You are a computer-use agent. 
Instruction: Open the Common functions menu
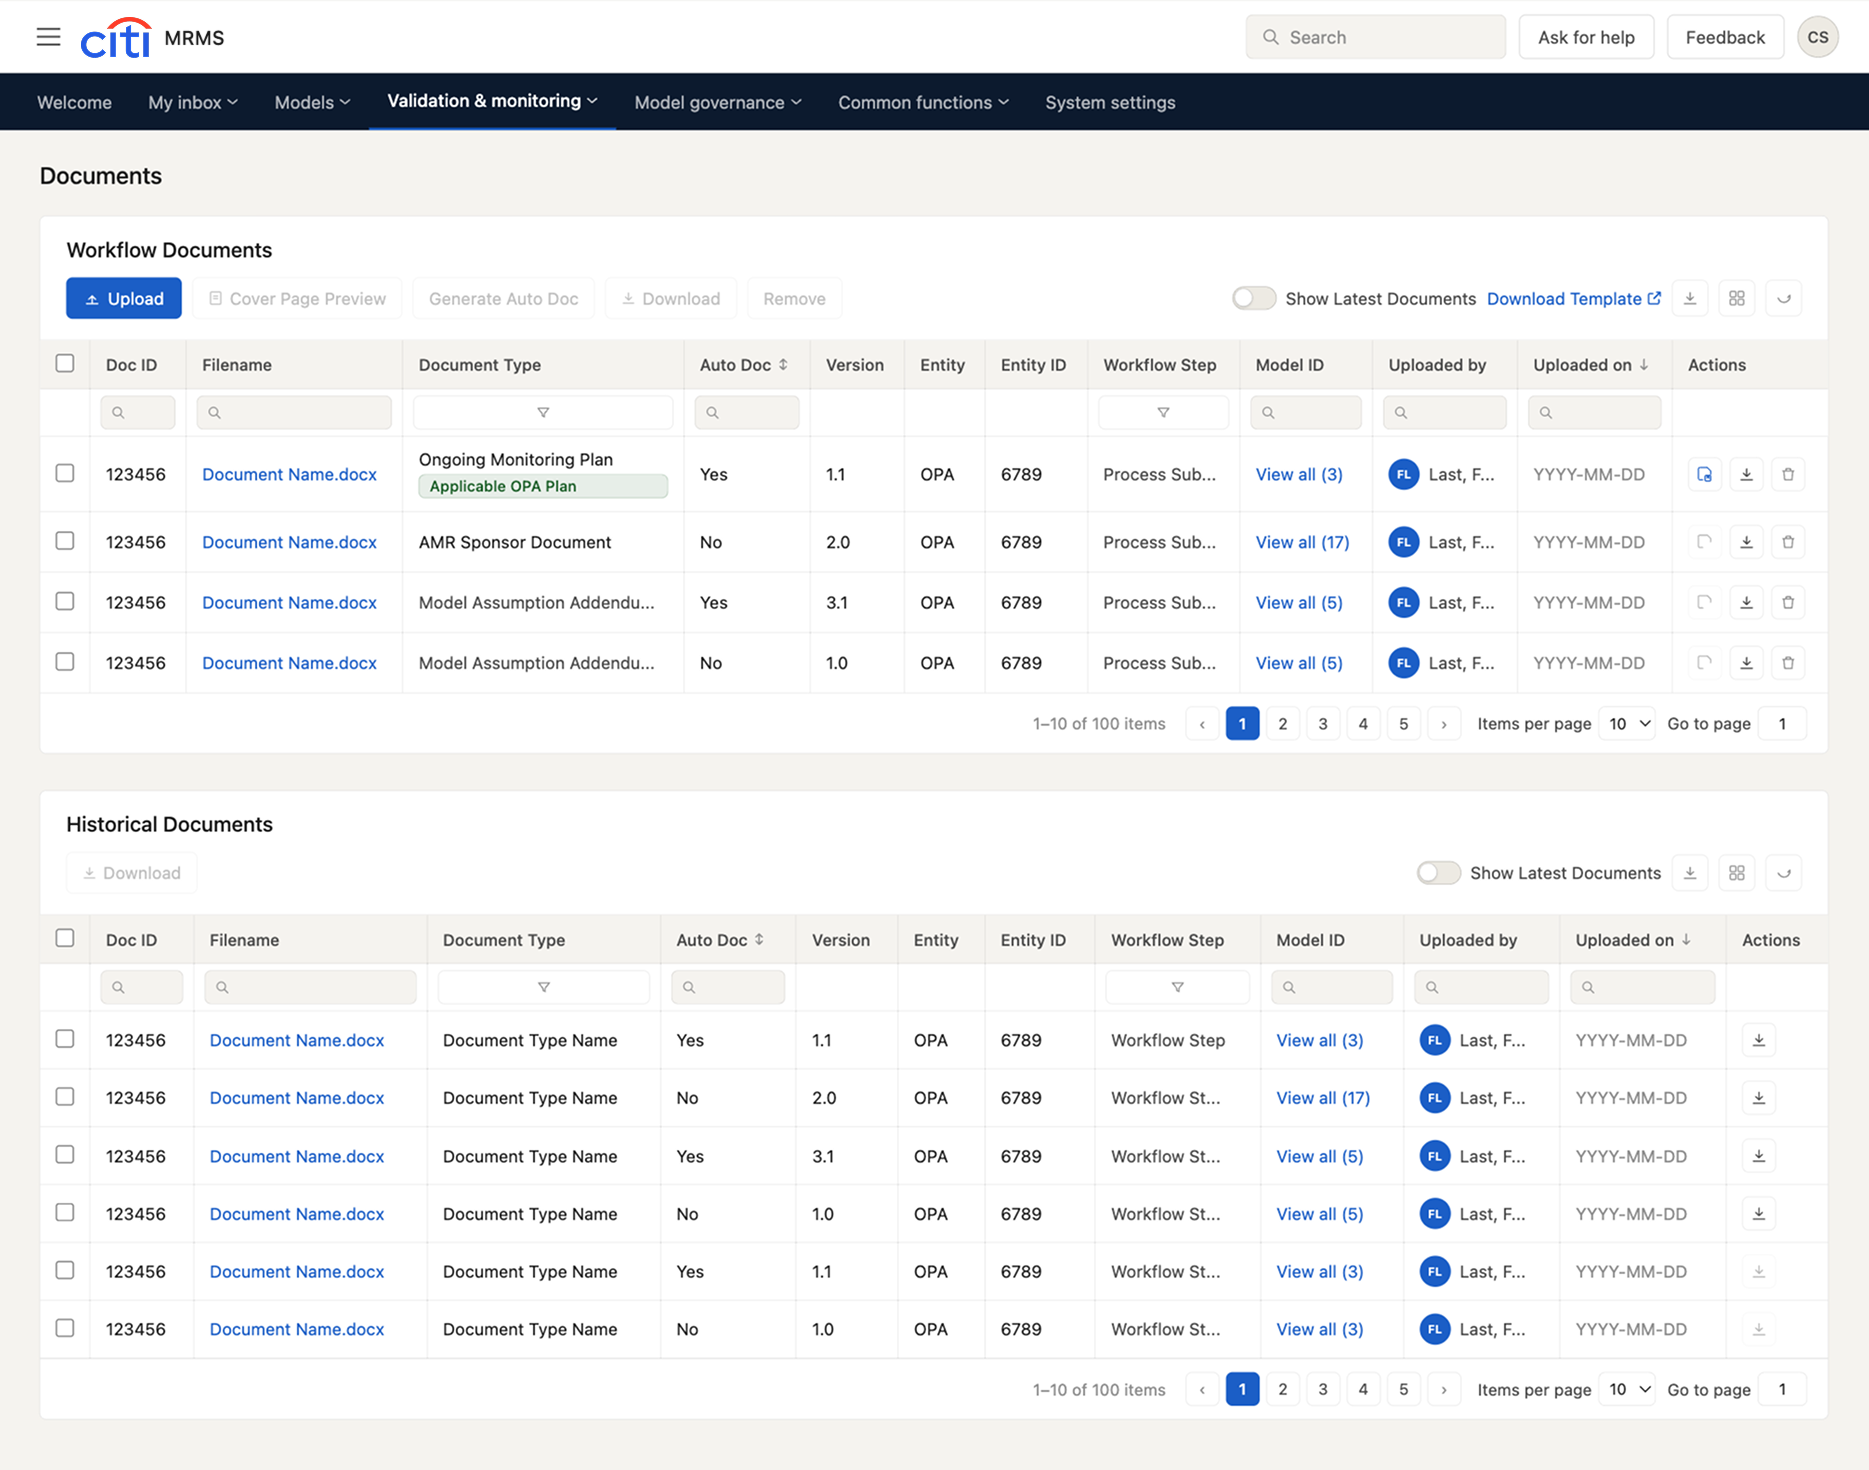click(x=923, y=102)
